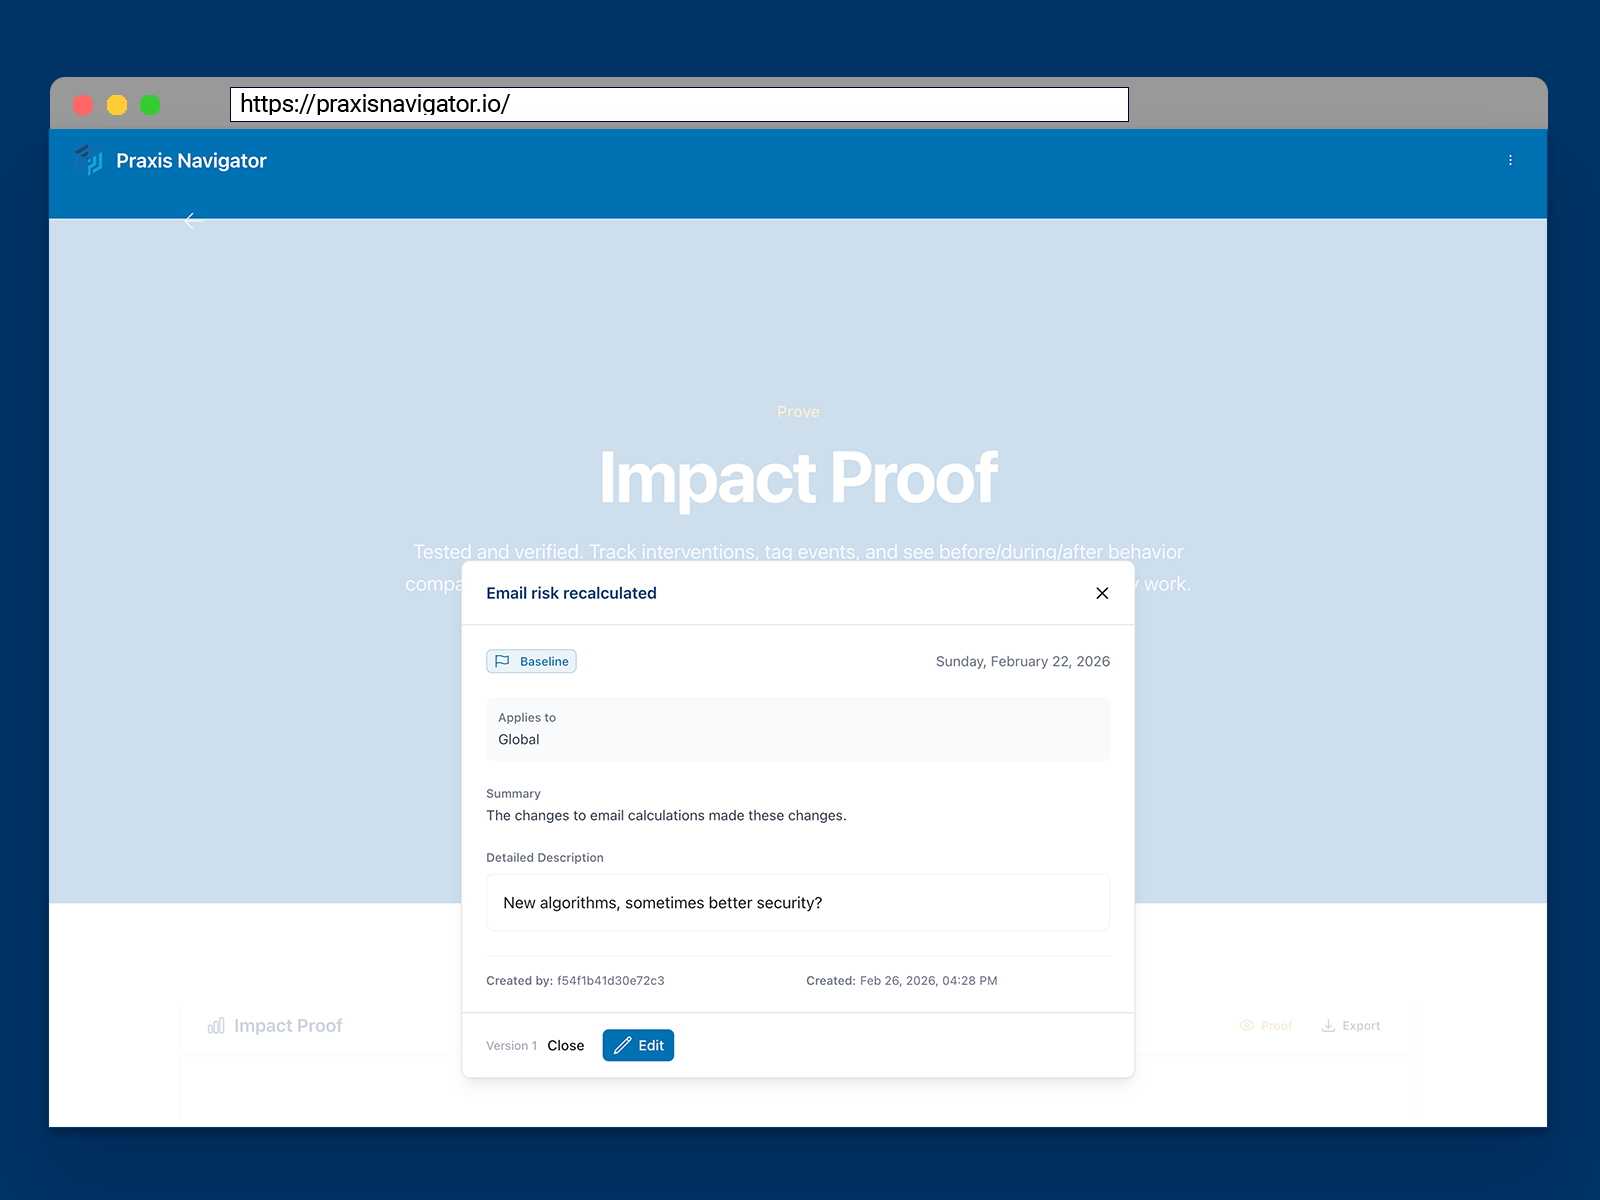The width and height of the screenshot is (1600, 1200).
Task: Toggle the Baseline flag on the event
Action: (531, 660)
